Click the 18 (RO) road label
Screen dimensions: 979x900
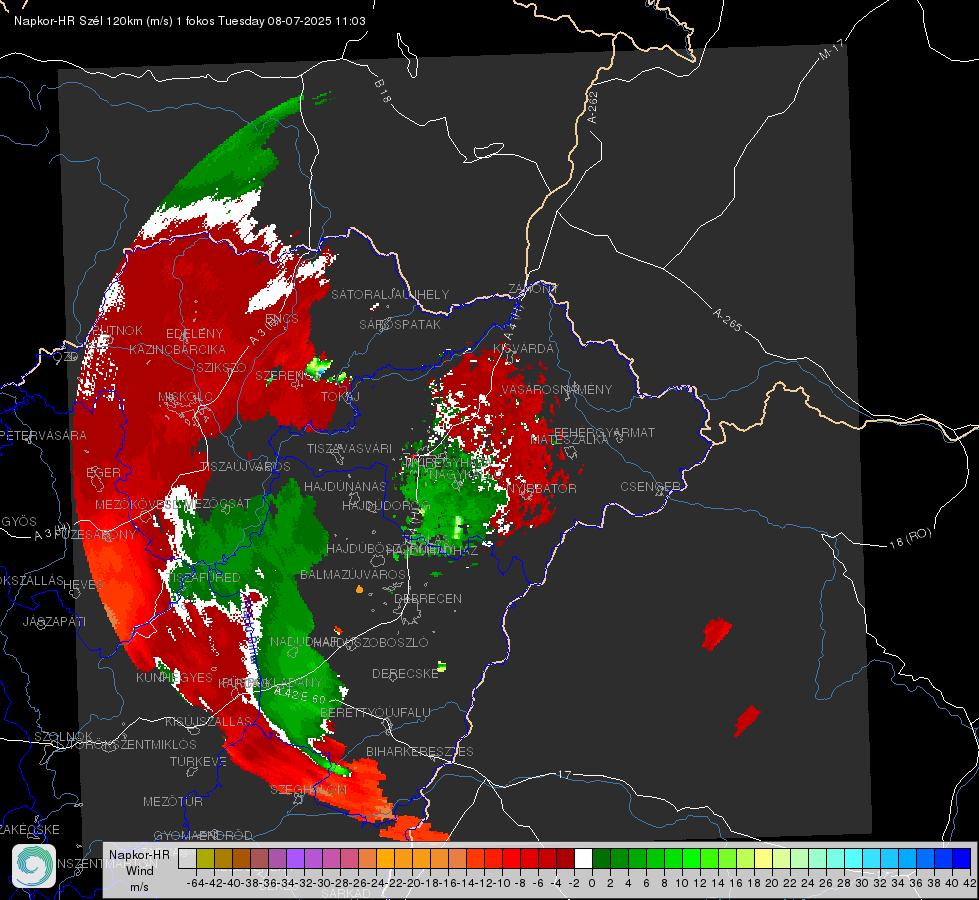point(910,538)
